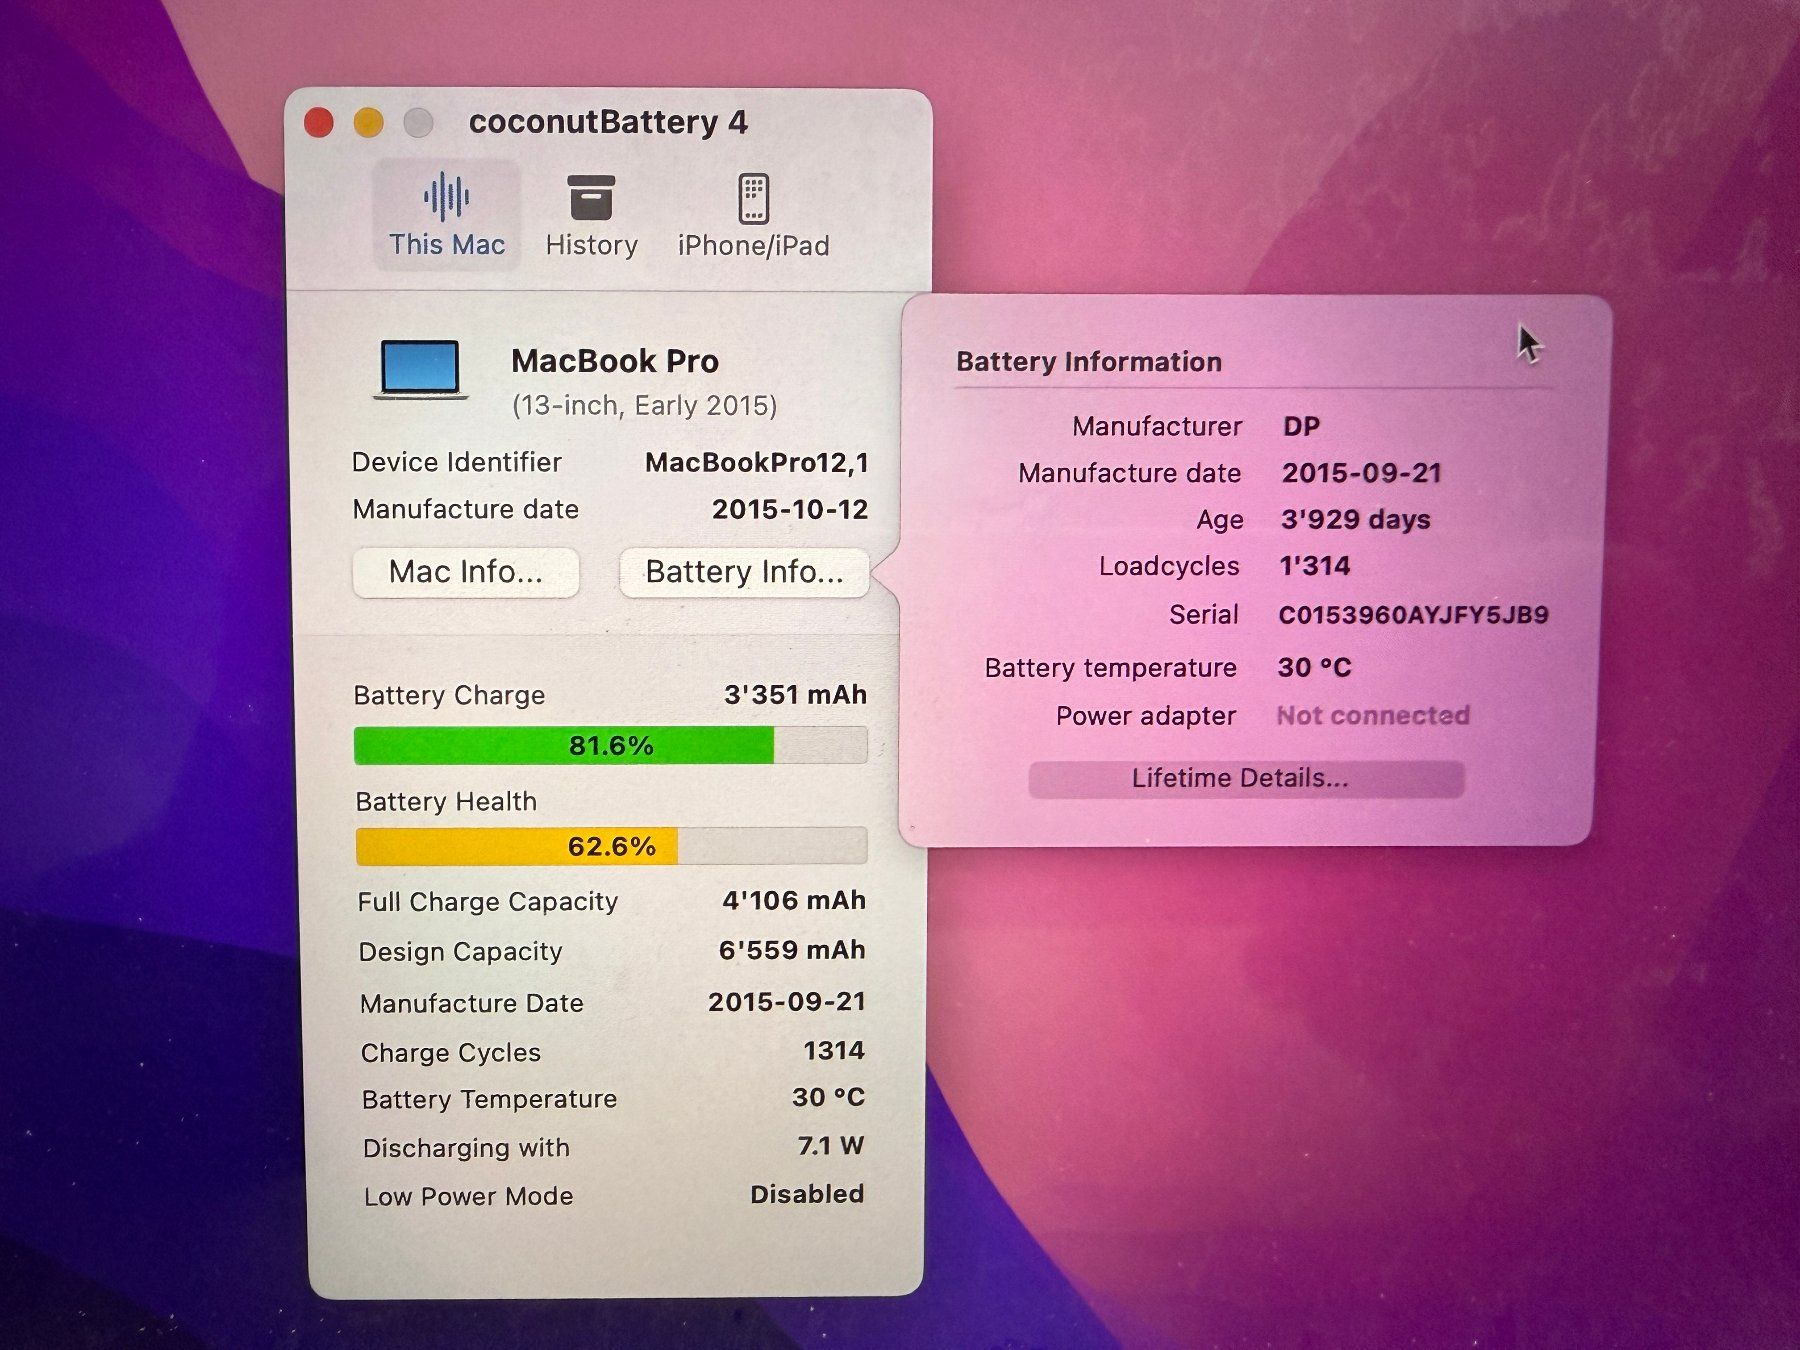Click the Not connected power adapter status

[1373, 716]
